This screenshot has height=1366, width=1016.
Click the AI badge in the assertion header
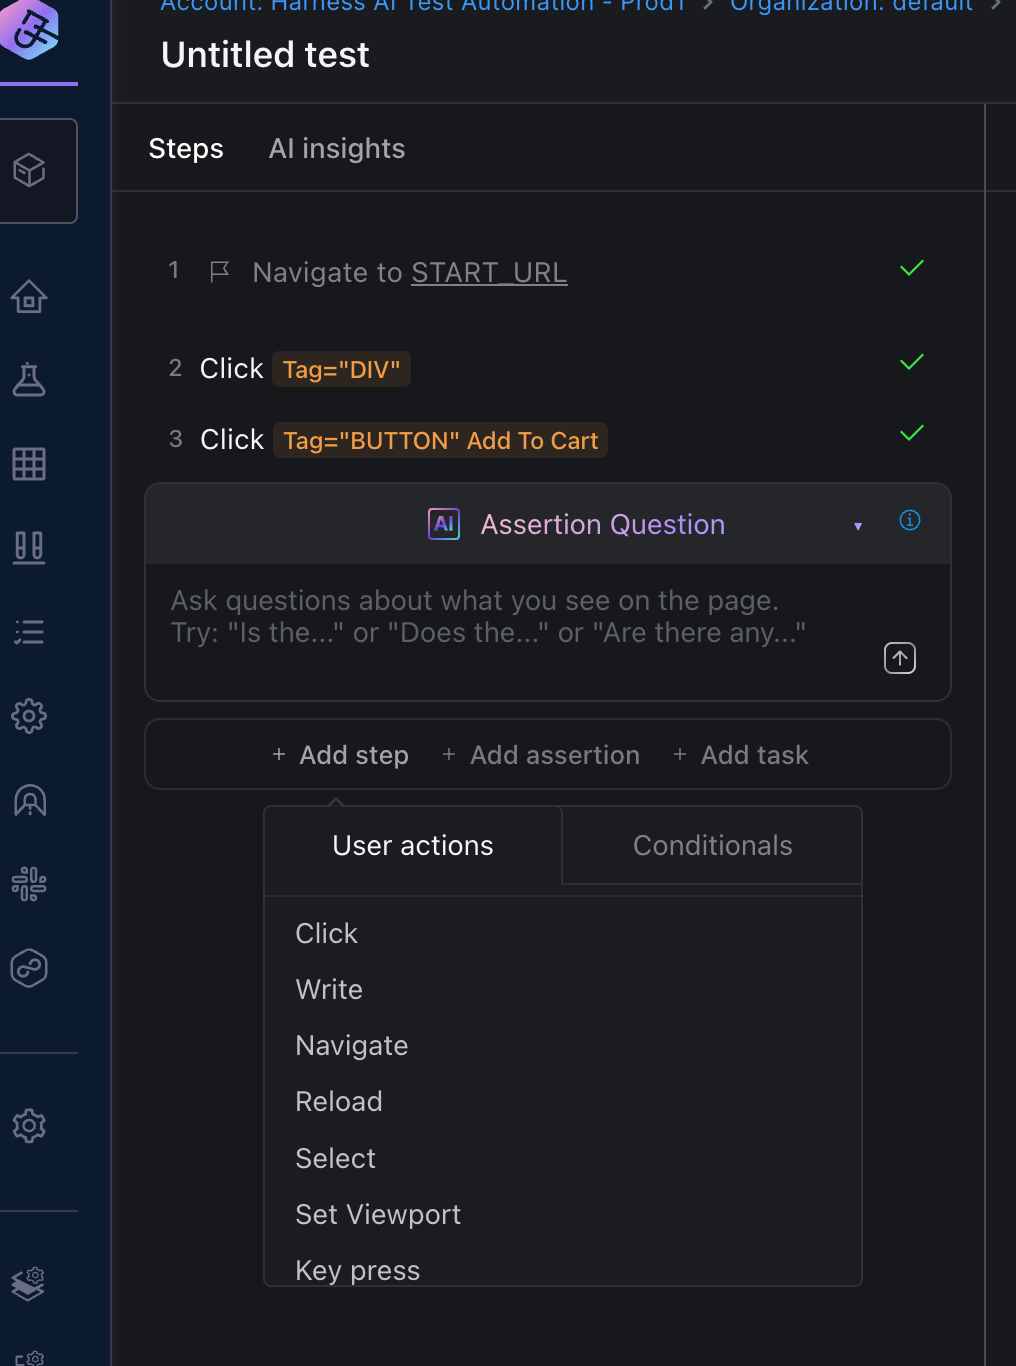[443, 523]
